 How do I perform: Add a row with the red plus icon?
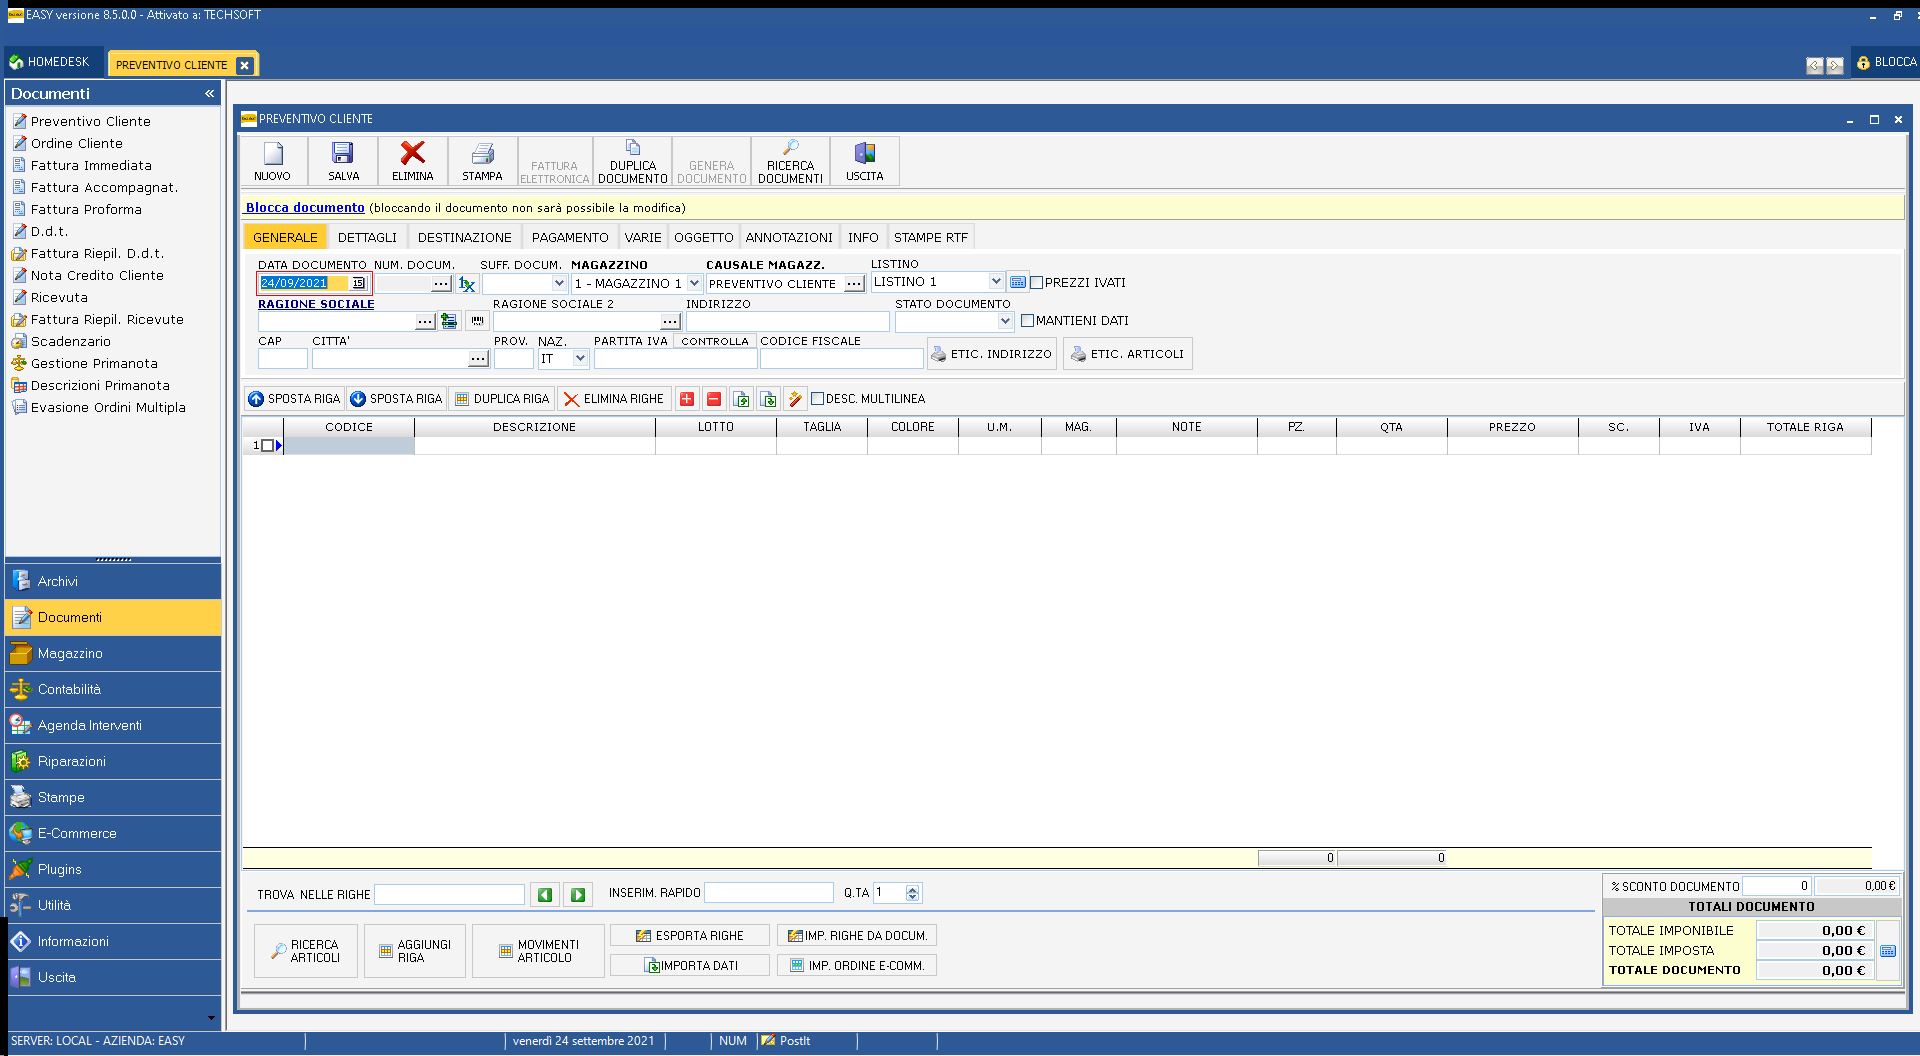[687, 399]
